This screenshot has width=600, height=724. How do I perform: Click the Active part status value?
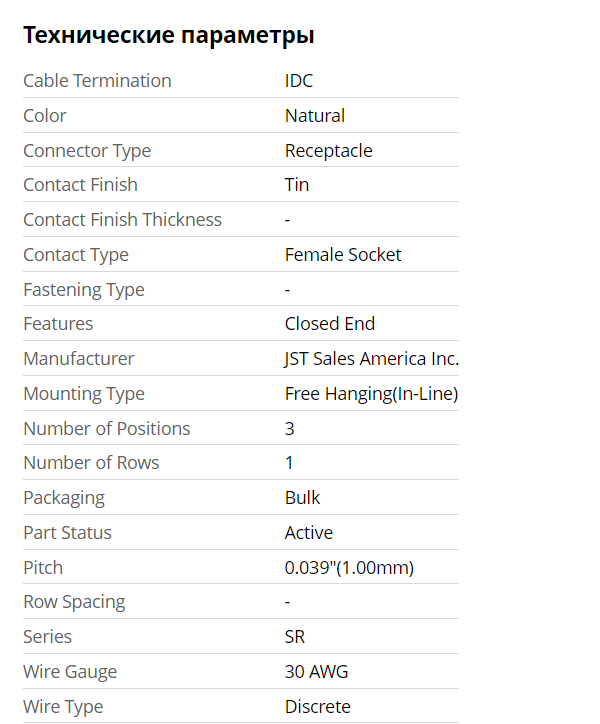pos(309,533)
